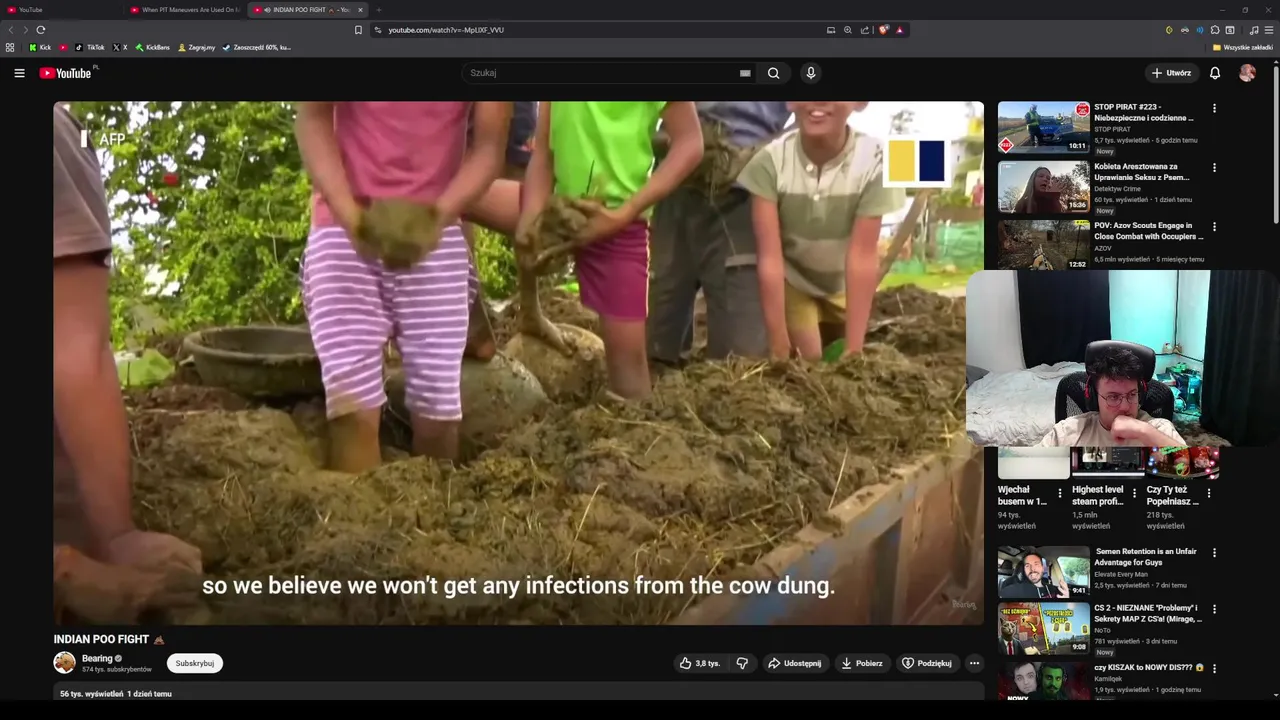This screenshot has height=720, width=1280.
Task: Open the YouTube hamburger guide menu
Action: pyautogui.click(x=19, y=73)
